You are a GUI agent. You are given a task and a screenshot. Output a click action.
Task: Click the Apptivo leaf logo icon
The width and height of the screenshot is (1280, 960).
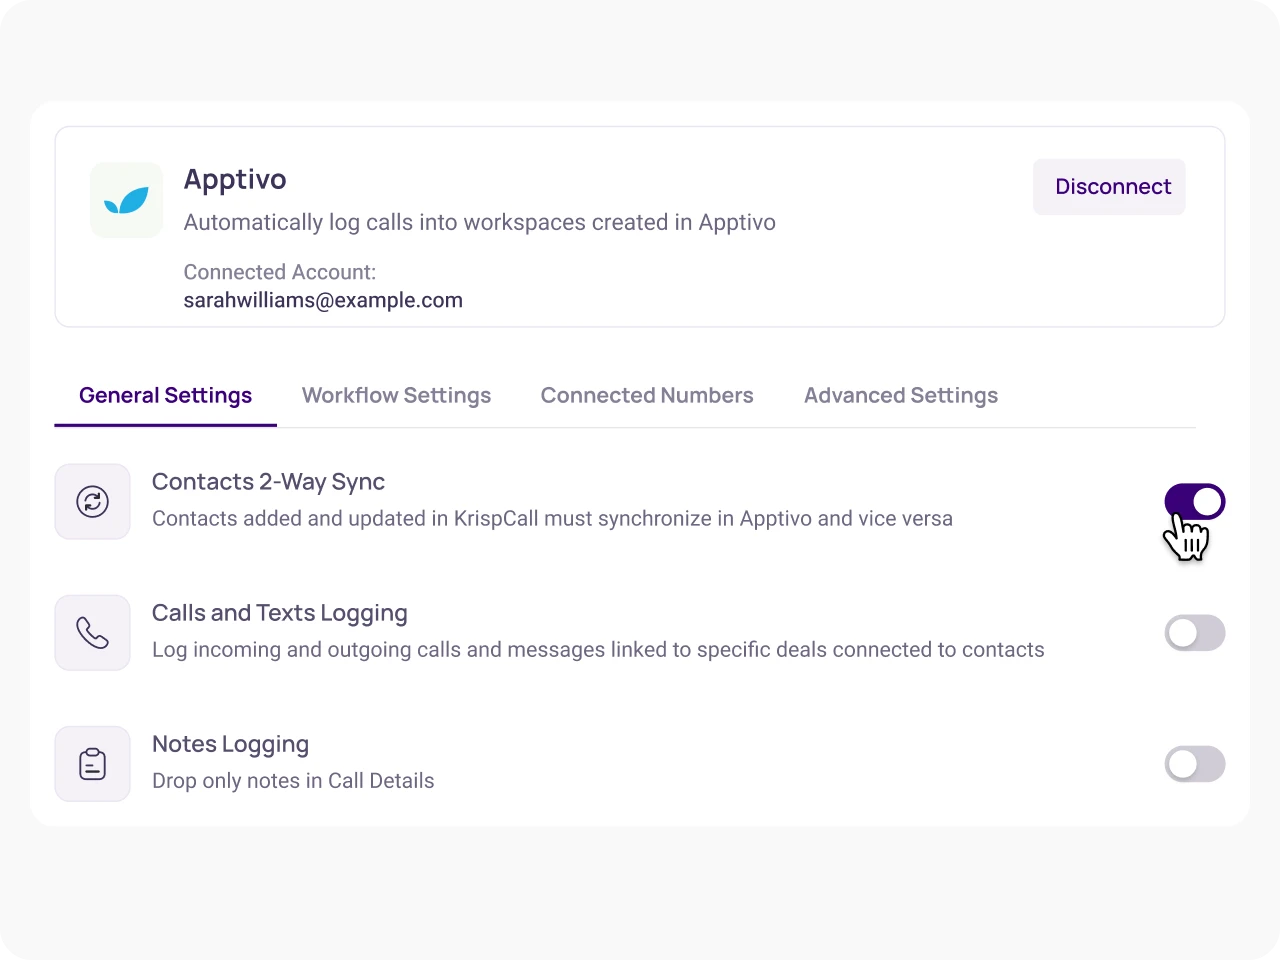[x=127, y=200]
